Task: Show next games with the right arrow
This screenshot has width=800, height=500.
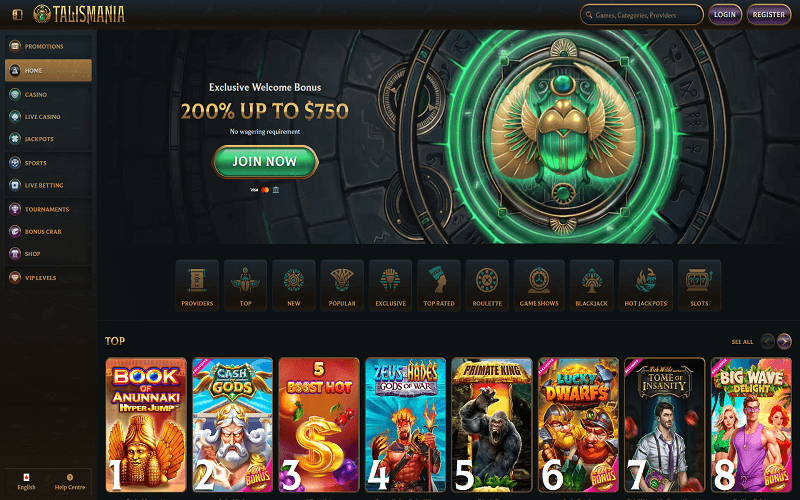Action: point(784,341)
